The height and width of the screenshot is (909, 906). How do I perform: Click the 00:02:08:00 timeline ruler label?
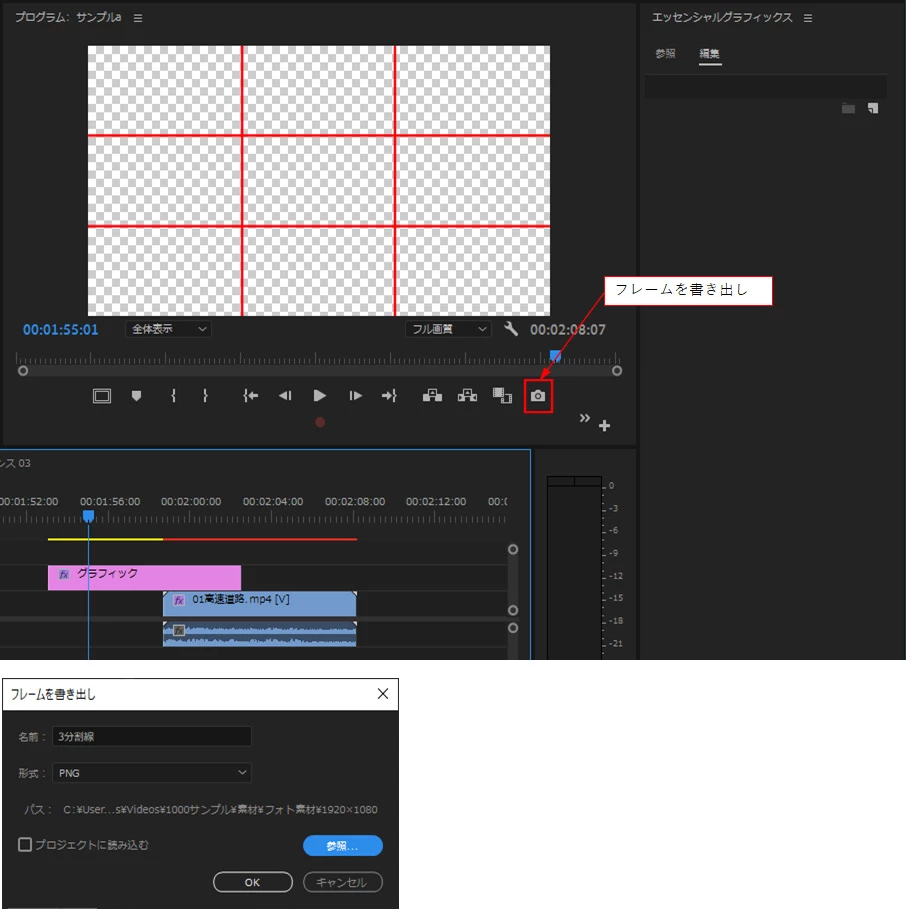tap(355, 501)
